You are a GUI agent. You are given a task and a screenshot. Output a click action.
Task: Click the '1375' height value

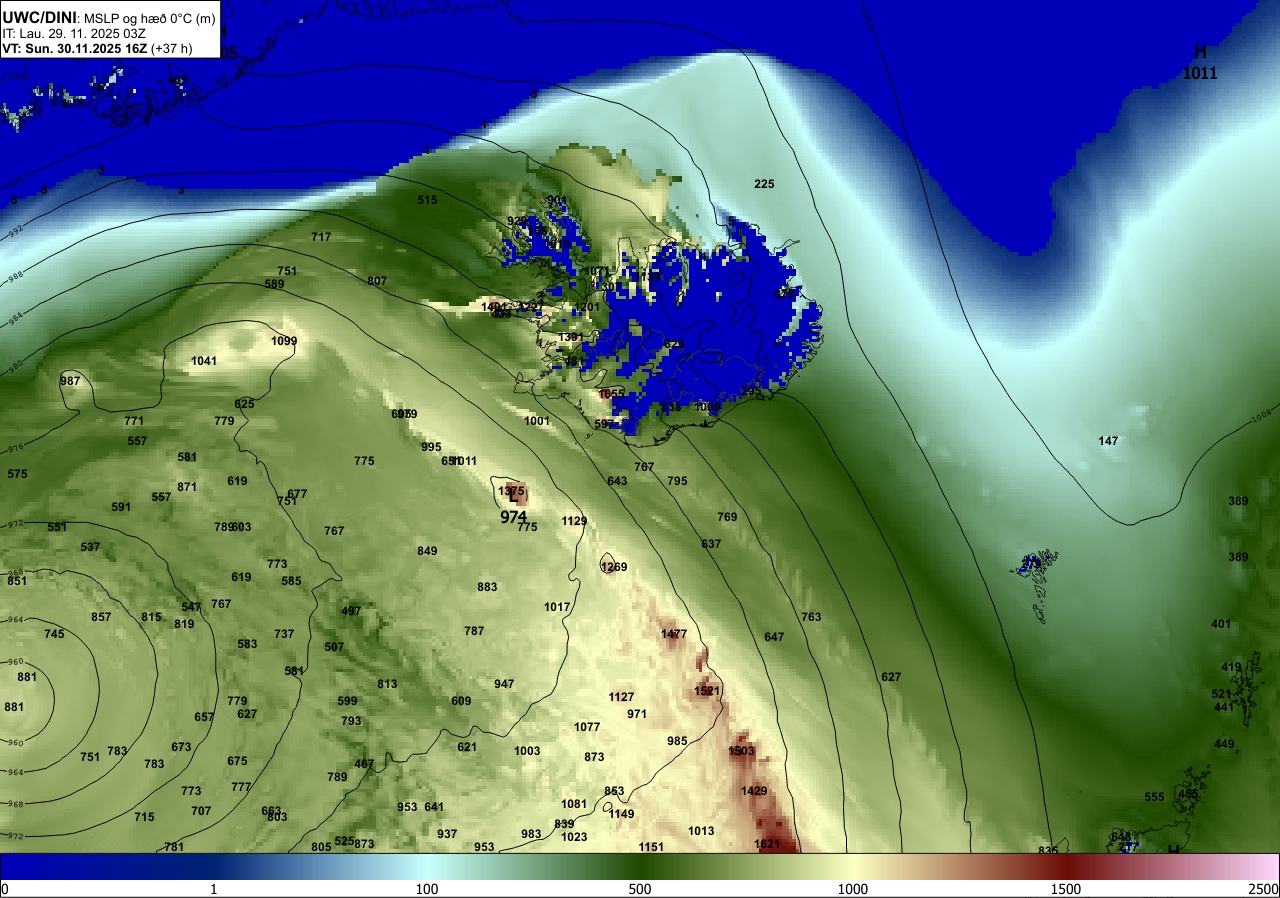pos(511,491)
